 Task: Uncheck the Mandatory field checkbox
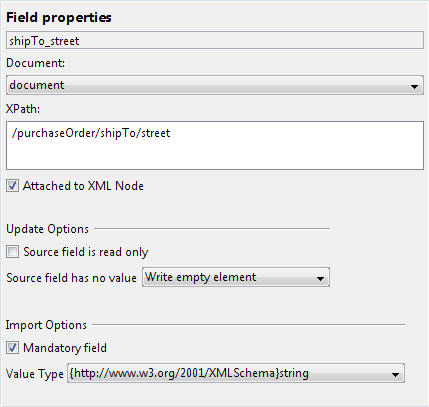click(12, 348)
